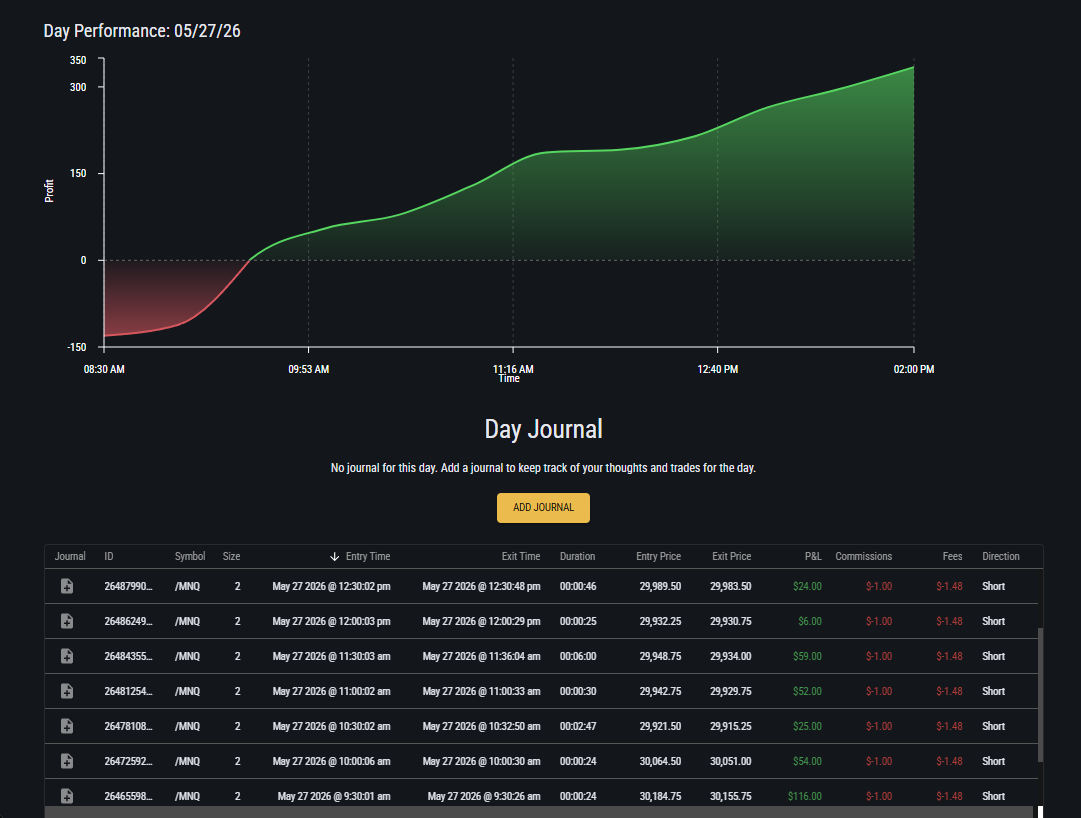The width and height of the screenshot is (1081, 818).
Task: Click exit time 11:00:33 am cell
Action: coord(481,691)
